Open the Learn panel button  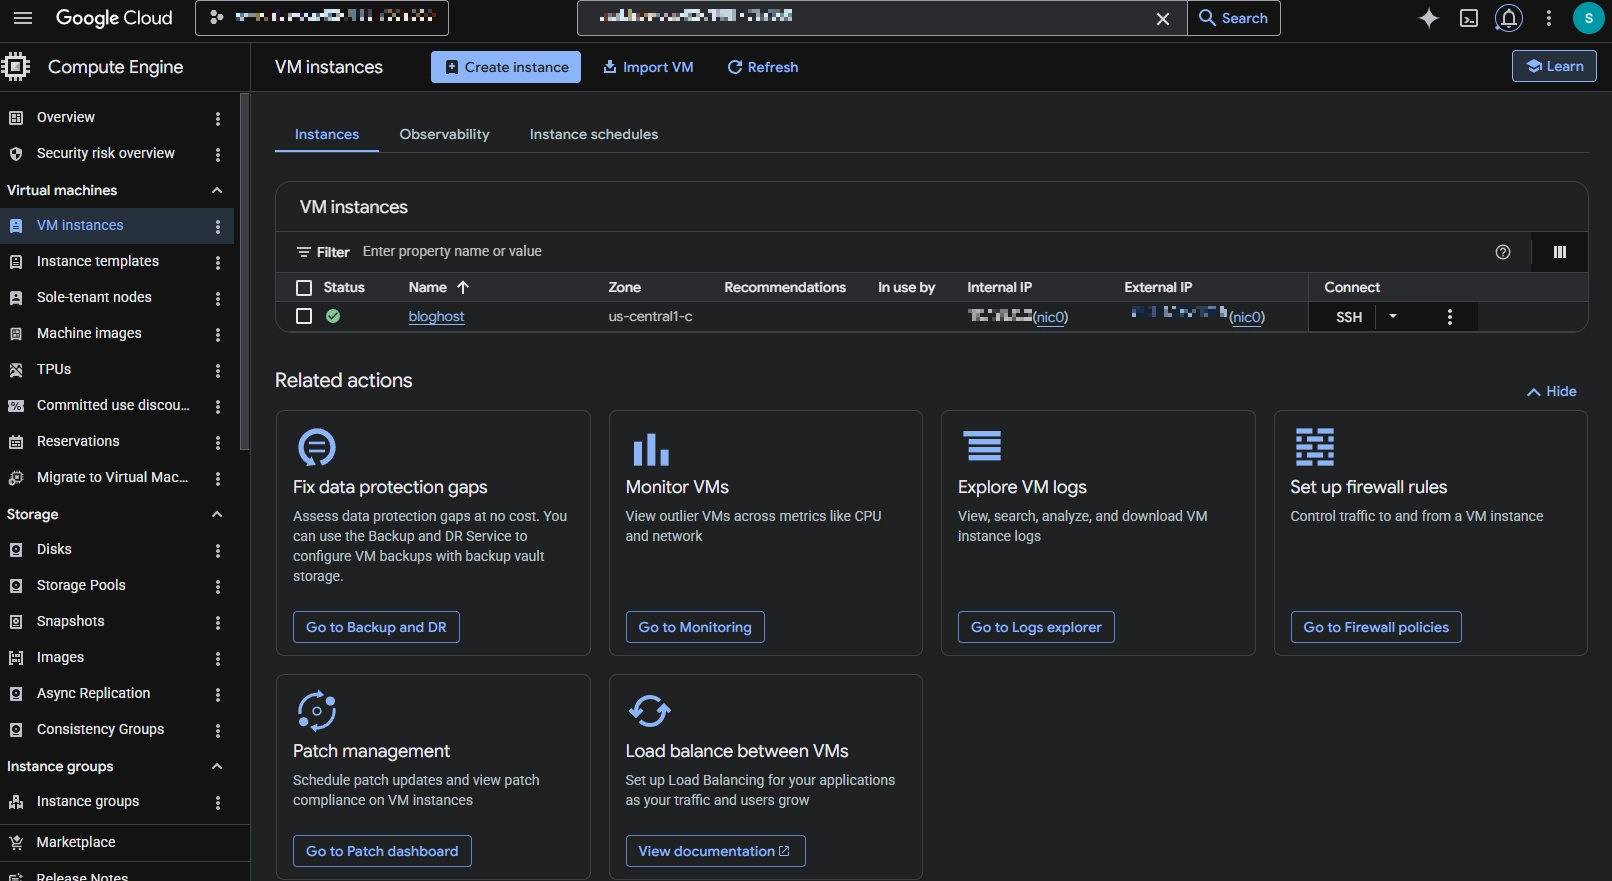pyautogui.click(x=1555, y=66)
